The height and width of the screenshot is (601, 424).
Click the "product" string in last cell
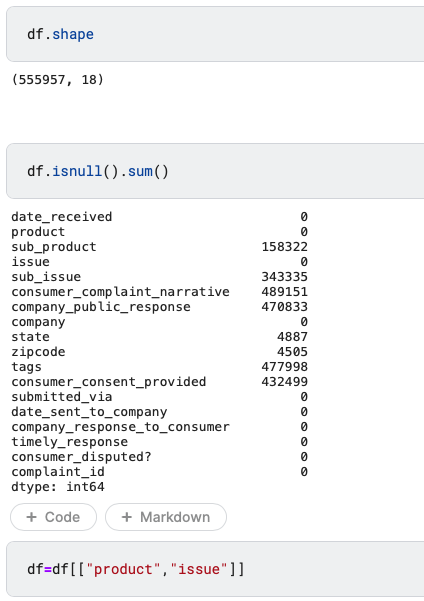(x=123, y=569)
